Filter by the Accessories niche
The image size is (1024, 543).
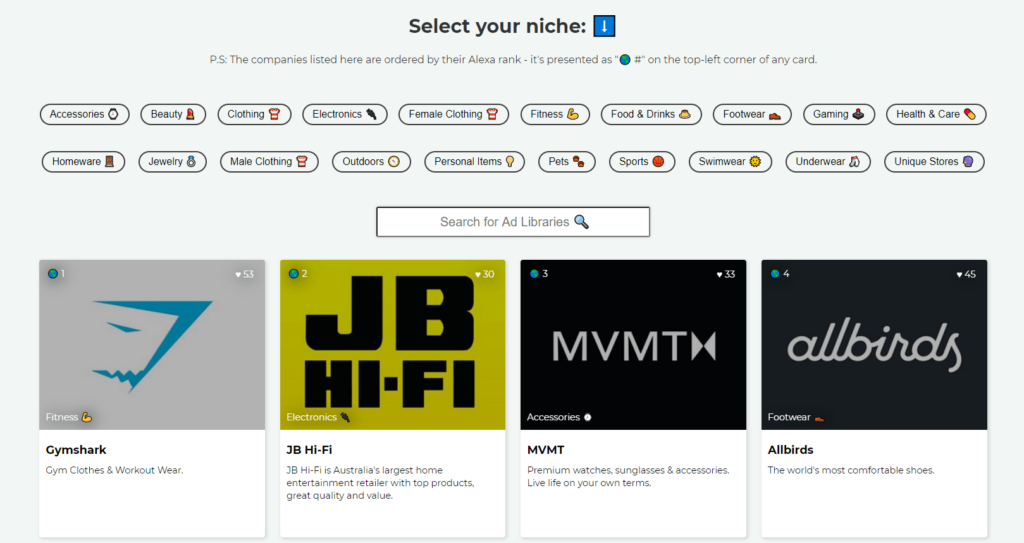click(x=85, y=114)
